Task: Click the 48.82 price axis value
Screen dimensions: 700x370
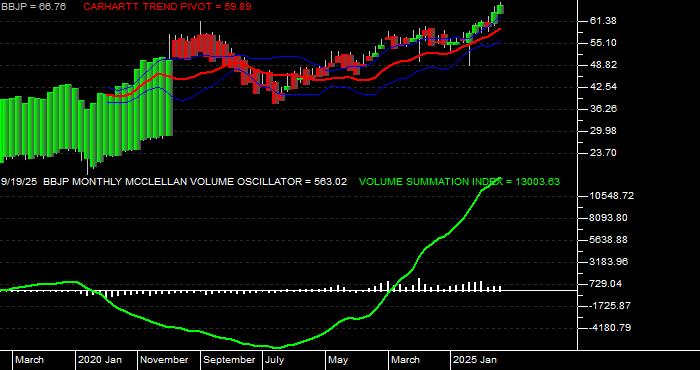Action: point(603,65)
